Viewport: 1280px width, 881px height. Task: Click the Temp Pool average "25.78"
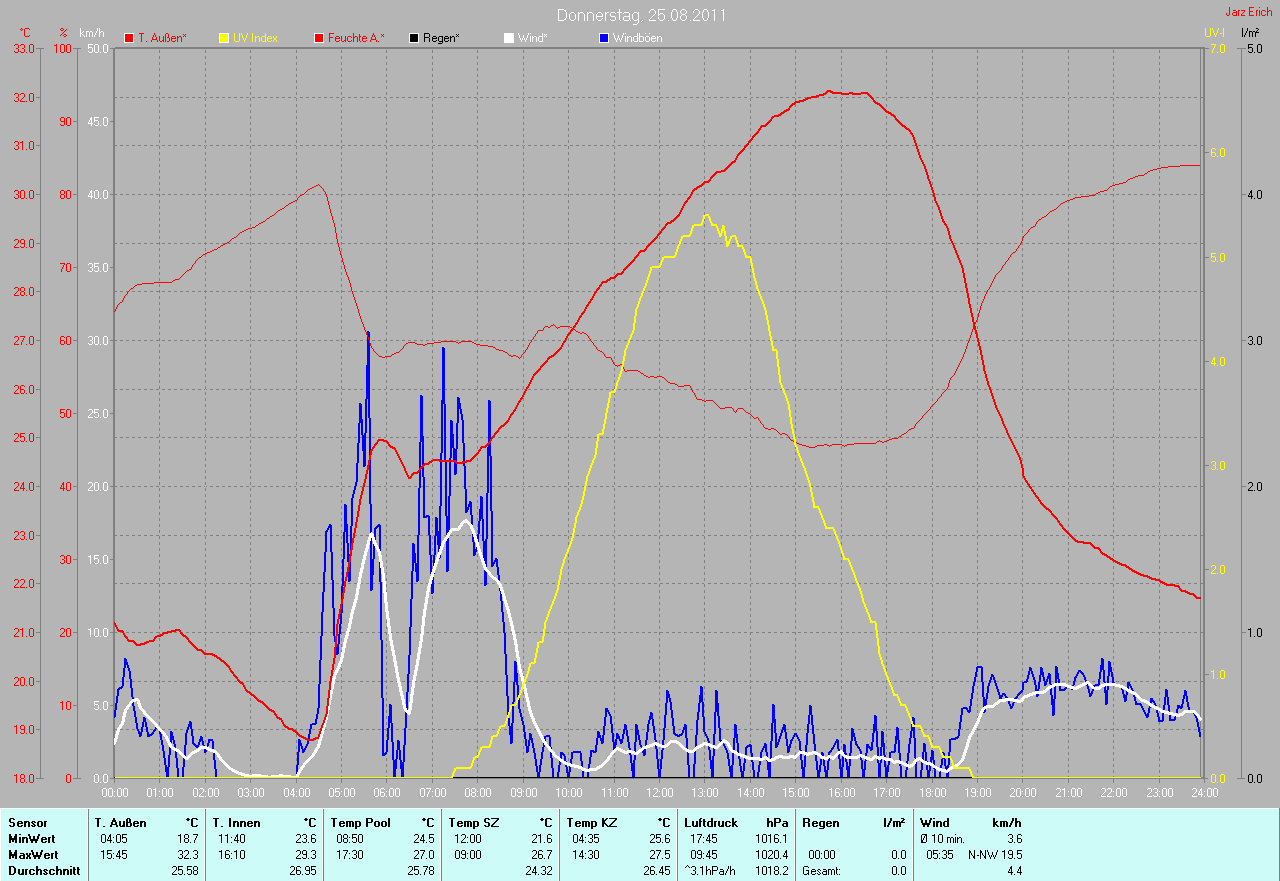click(x=421, y=871)
